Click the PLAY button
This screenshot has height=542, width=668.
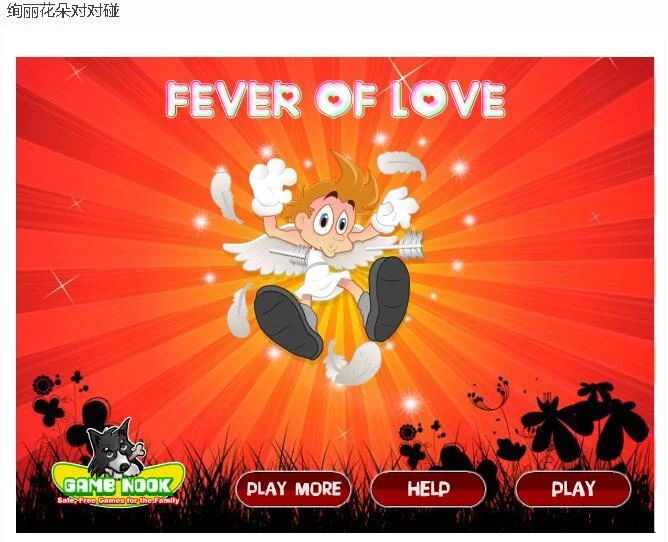[573, 489]
